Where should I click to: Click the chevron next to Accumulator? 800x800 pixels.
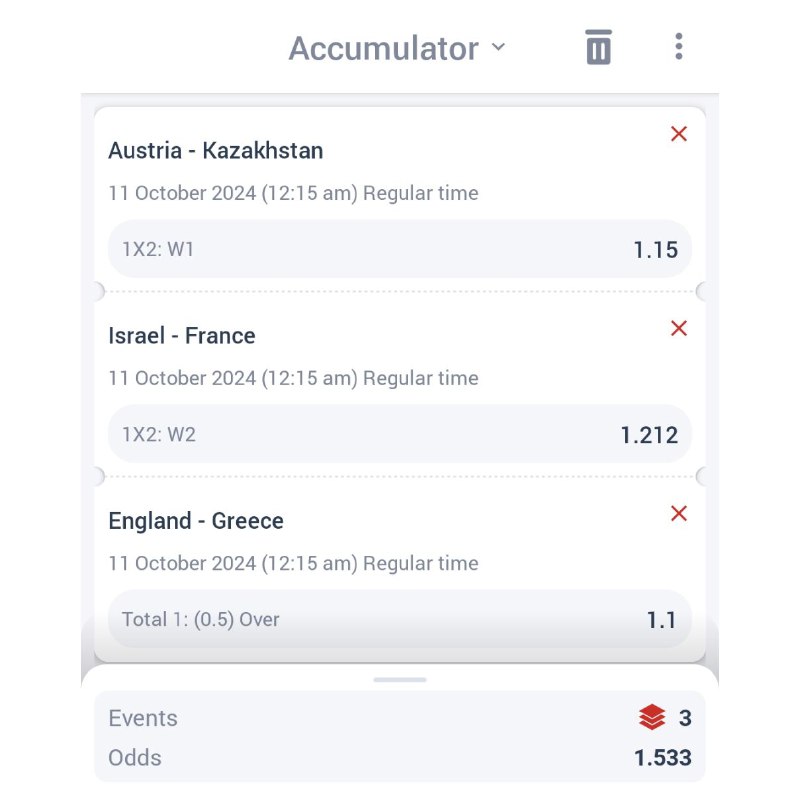point(499,48)
